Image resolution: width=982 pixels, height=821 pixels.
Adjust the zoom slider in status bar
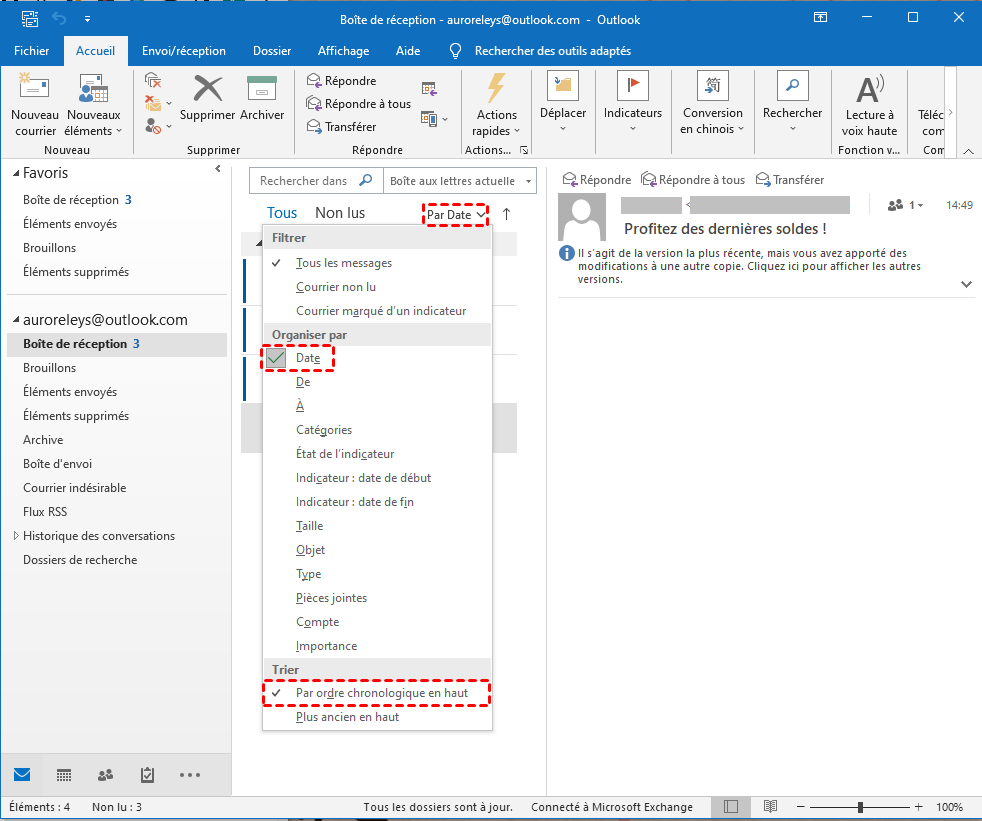(861, 807)
